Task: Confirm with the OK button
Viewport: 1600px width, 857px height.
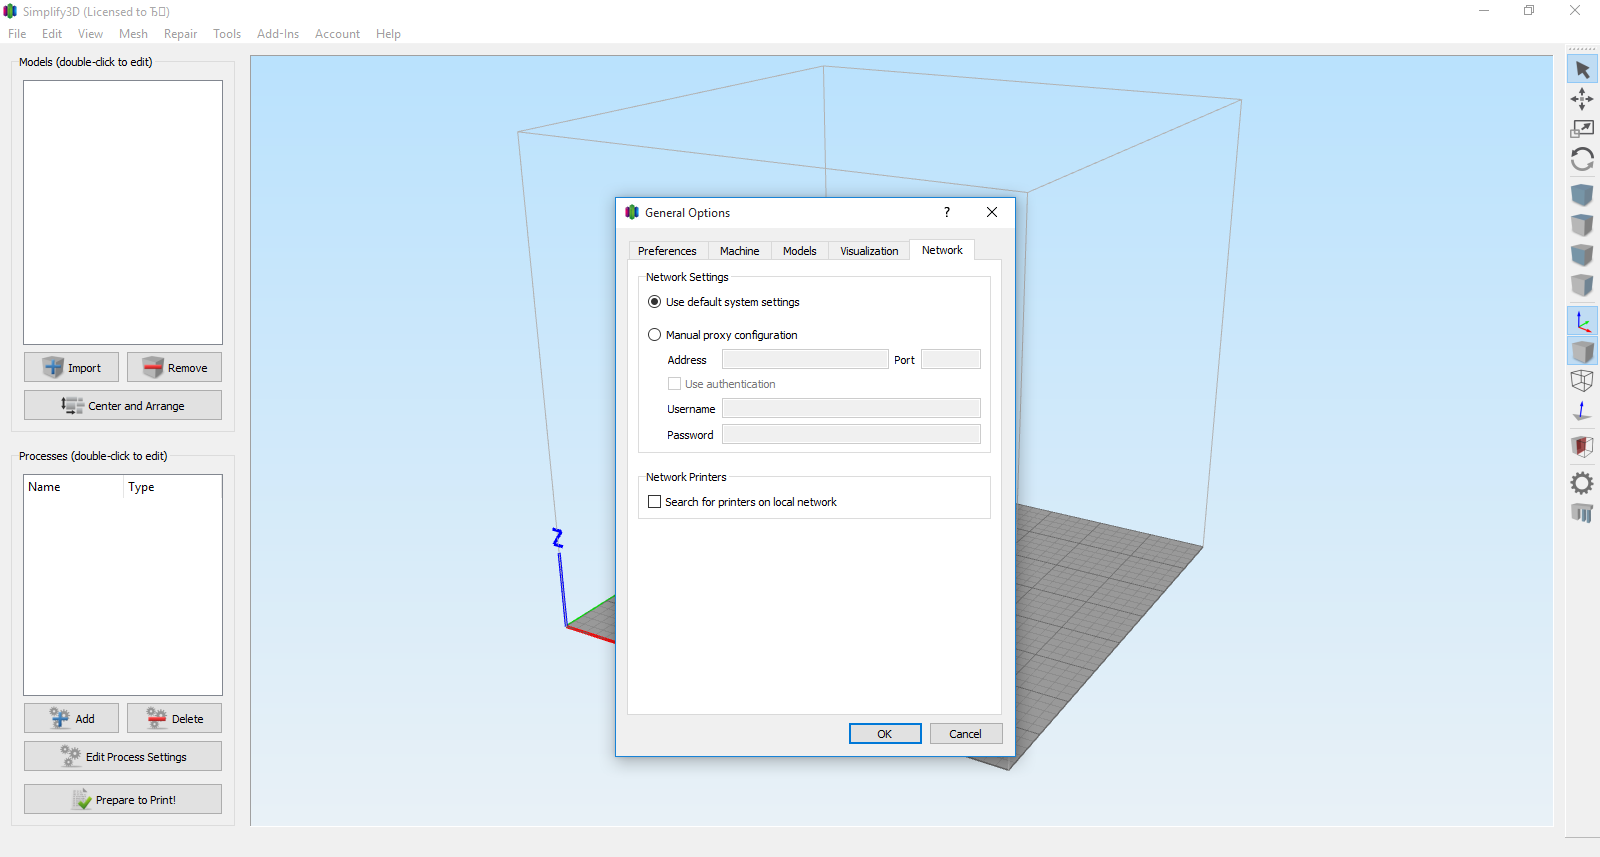Action: tap(885, 734)
